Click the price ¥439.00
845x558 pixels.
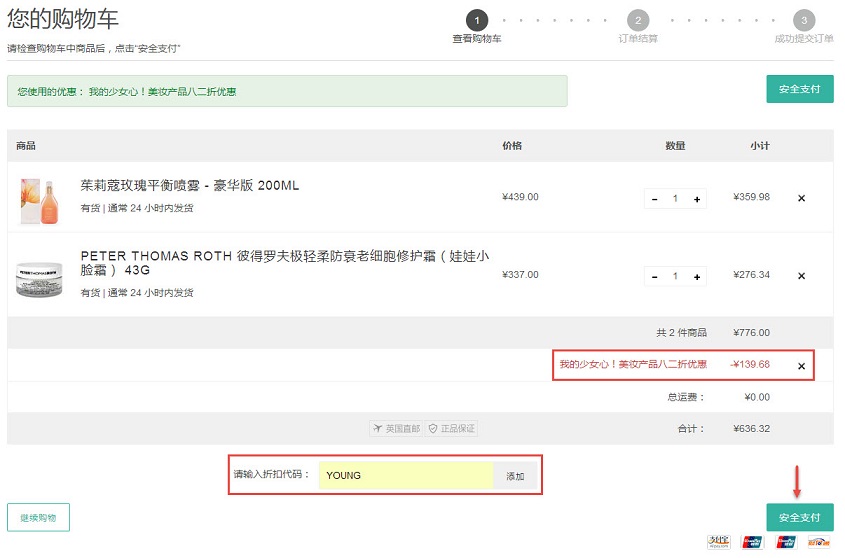tap(520, 197)
